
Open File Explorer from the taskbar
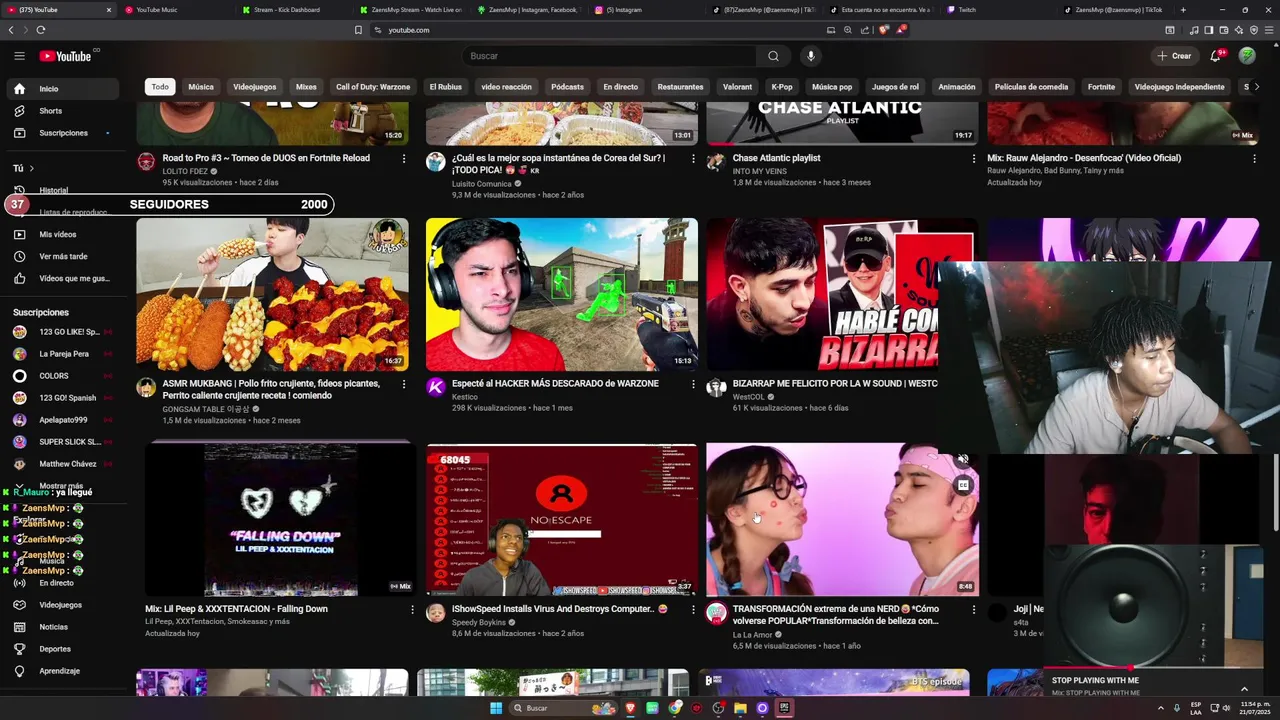pos(740,708)
